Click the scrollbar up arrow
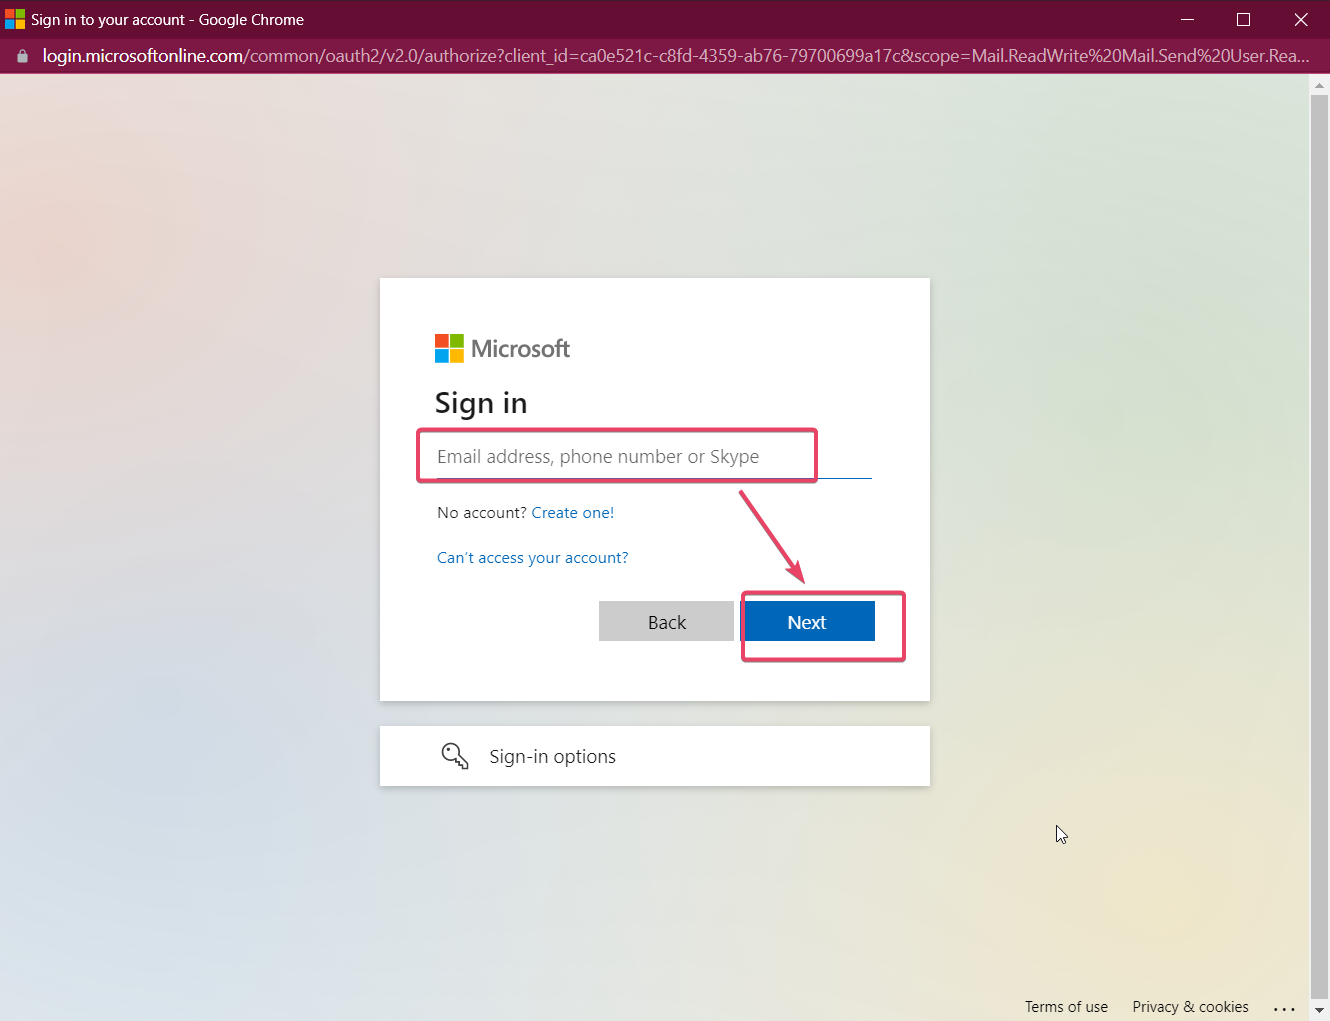Viewport: 1330px width, 1021px height. (x=1319, y=86)
